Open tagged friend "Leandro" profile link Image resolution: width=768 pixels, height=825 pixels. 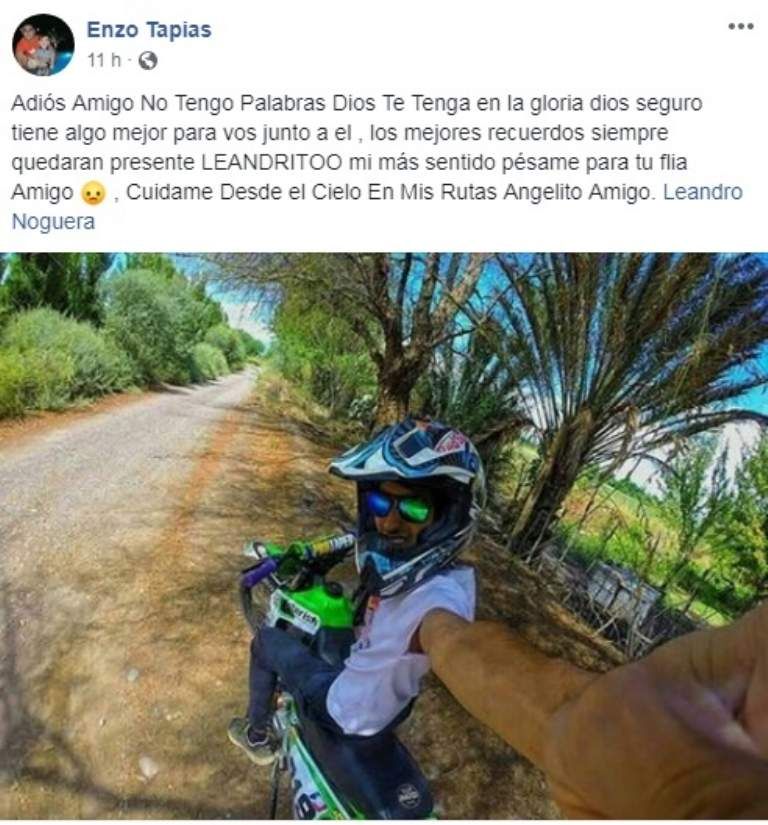[x=703, y=192]
